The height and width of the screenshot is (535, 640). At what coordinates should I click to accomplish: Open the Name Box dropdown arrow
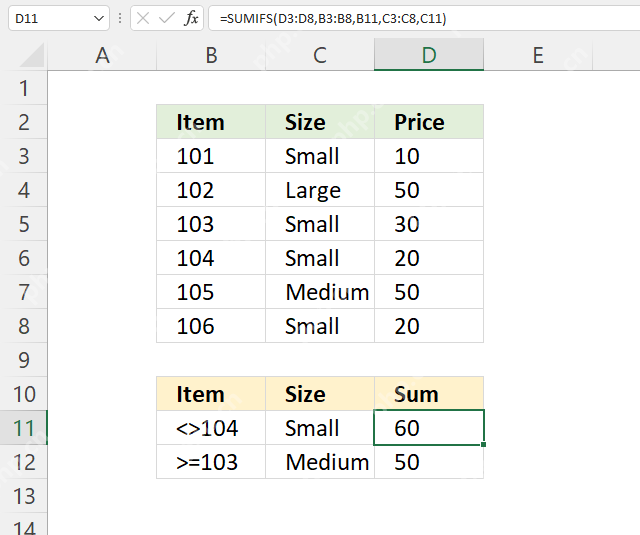98,18
